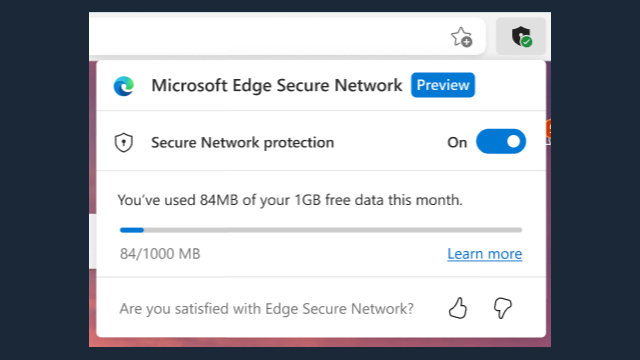Give thumbs up feedback for Secure Network

point(458,308)
